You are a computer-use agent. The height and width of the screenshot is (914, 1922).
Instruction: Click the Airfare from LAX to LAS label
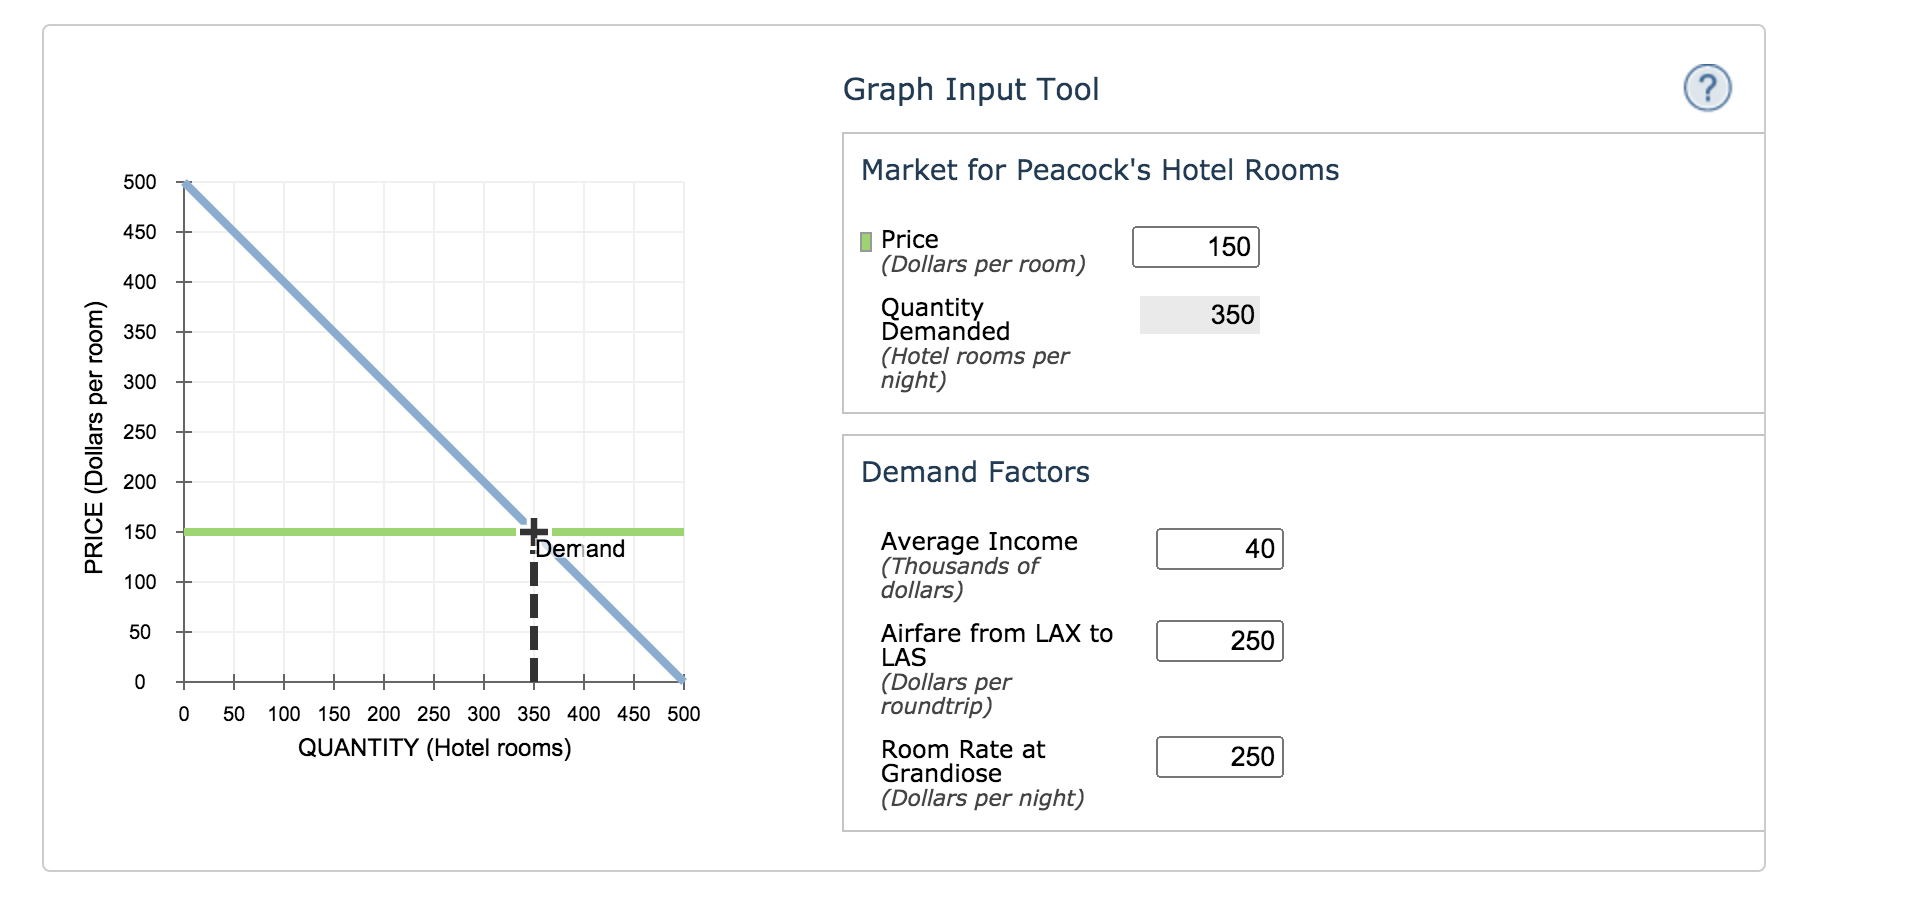pyautogui.click(x=997, y=645)
